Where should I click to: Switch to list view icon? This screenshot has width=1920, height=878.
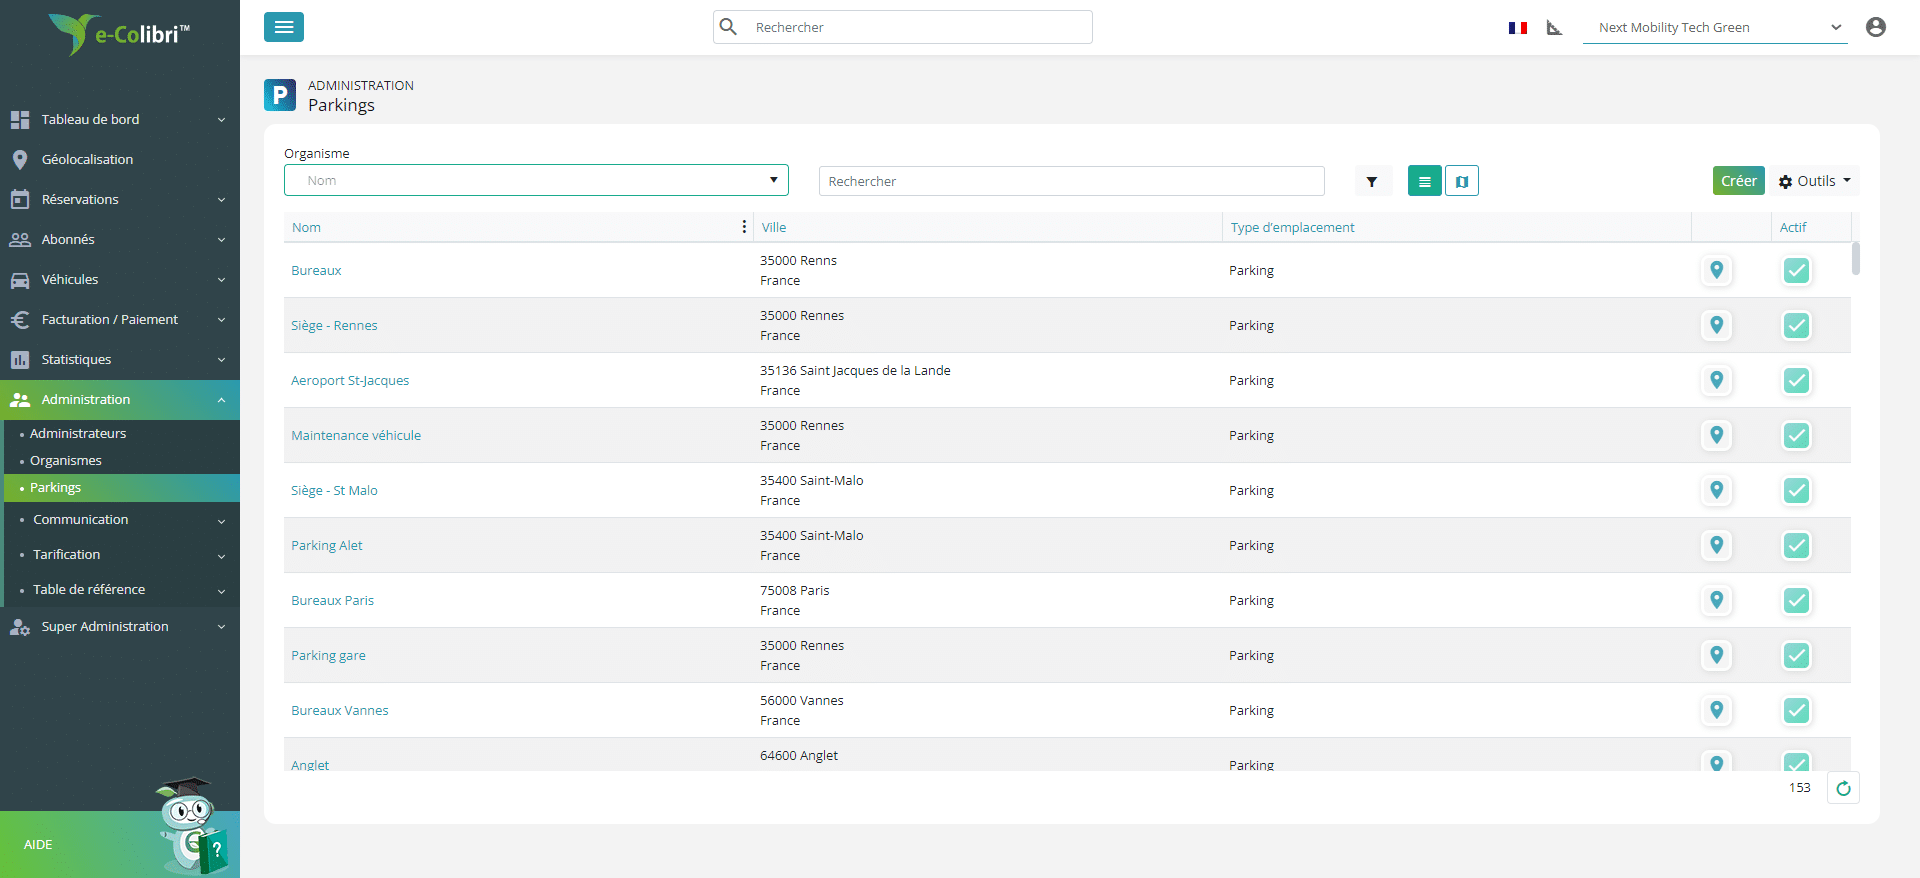point(1425,181)
